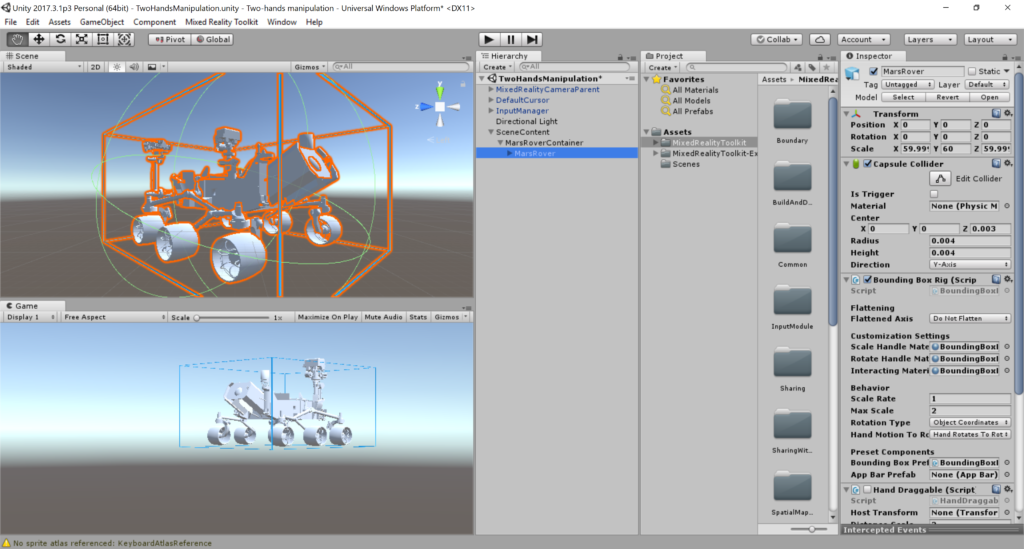
Task: Select the Rect transform tool
Action: (x=103, y=39)
